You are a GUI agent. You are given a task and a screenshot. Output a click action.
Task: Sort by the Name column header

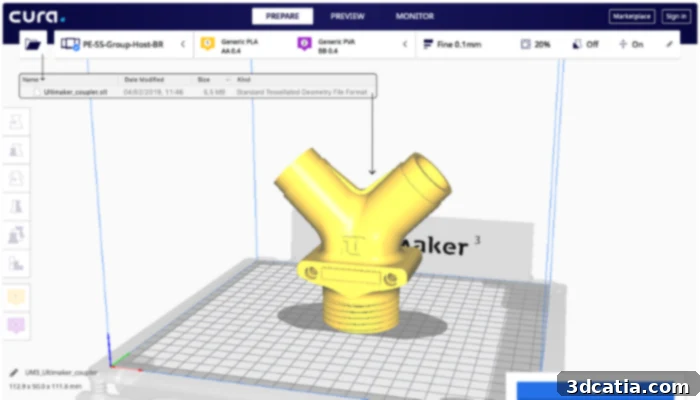click(33, 79)
